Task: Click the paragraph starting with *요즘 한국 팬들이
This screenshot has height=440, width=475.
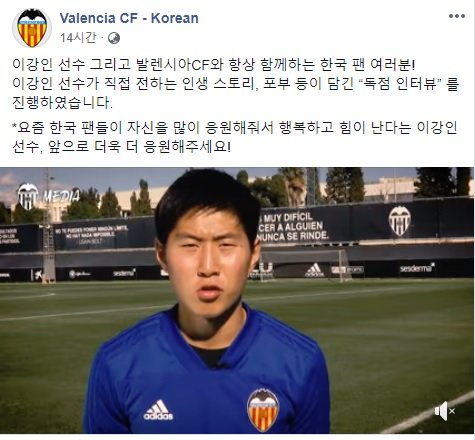Action: tap(234, 137)
